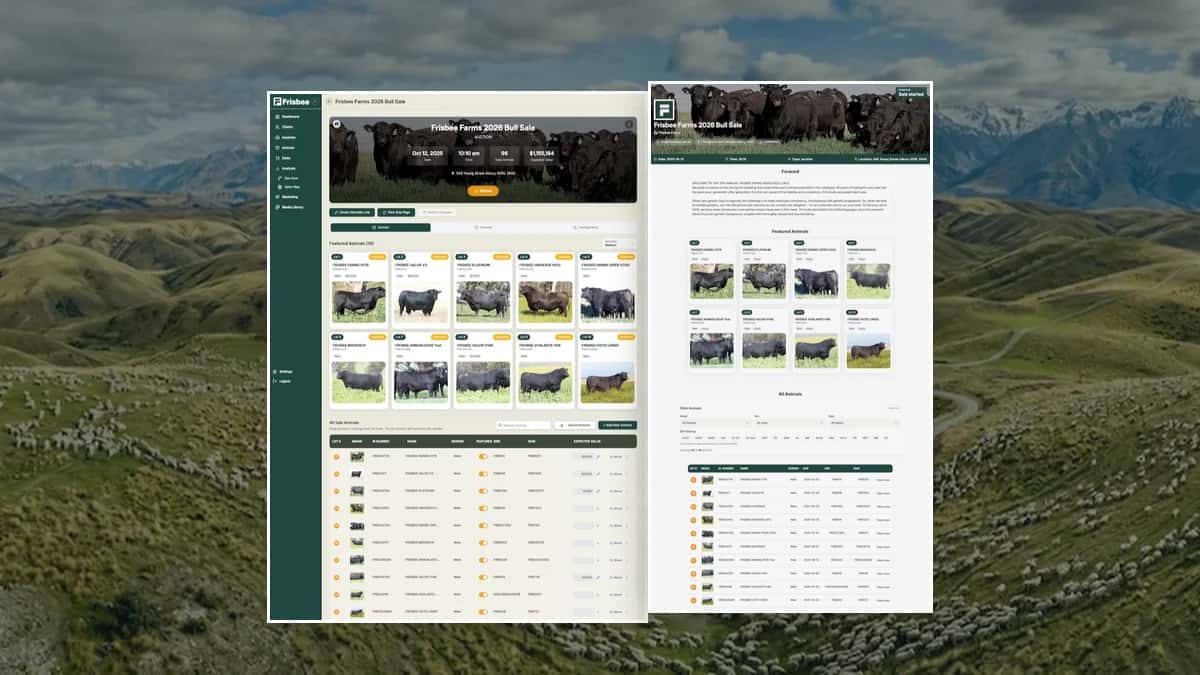The image size is (1200, 675).
Task: Click the orange button in the sale banner
Action: tap(483, 190)
